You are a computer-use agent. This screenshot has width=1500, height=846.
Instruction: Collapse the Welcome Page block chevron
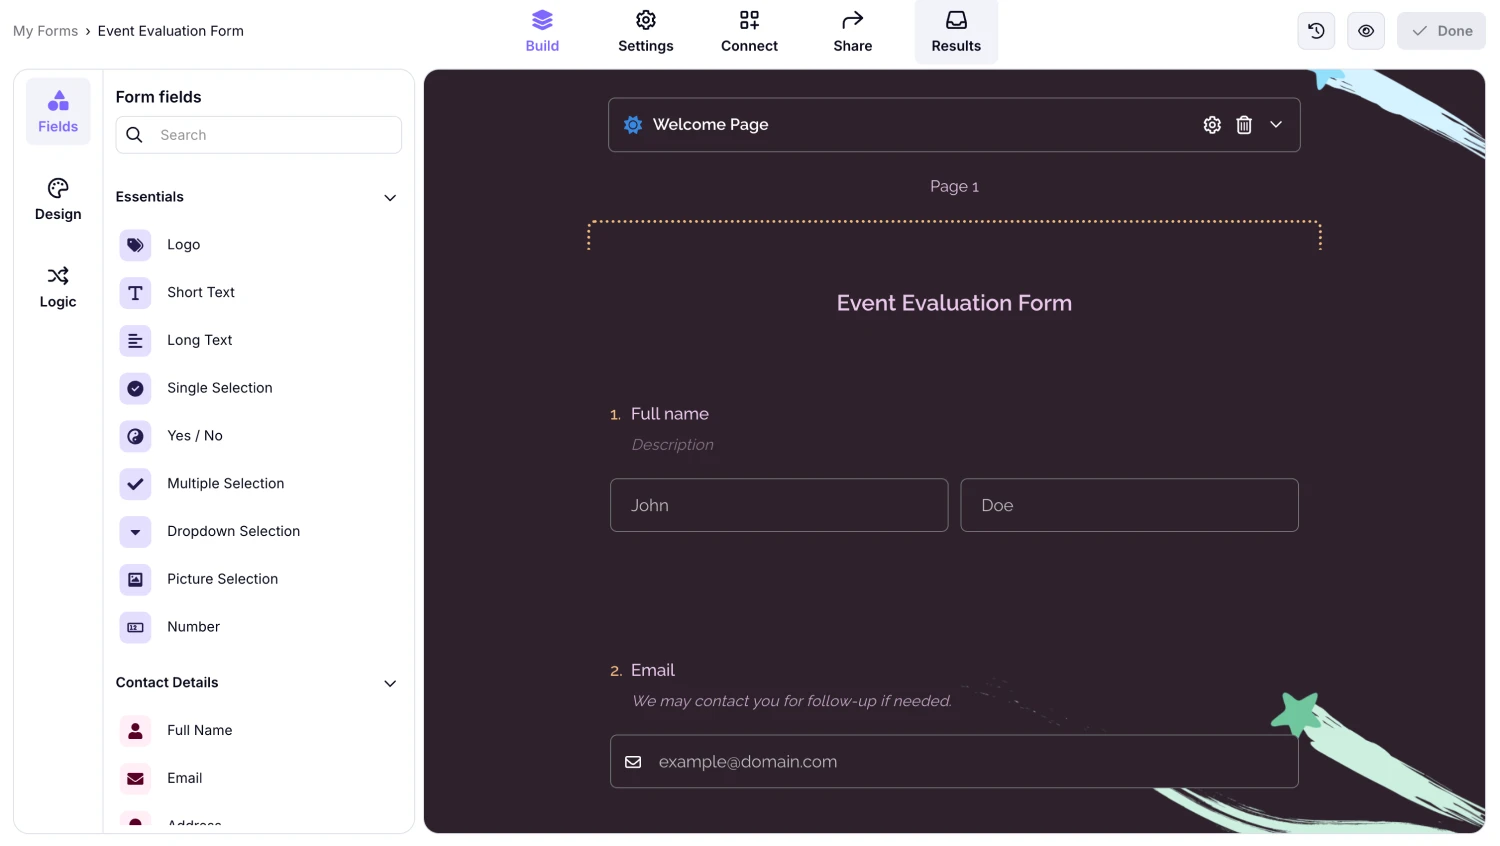click(1276, 124)
